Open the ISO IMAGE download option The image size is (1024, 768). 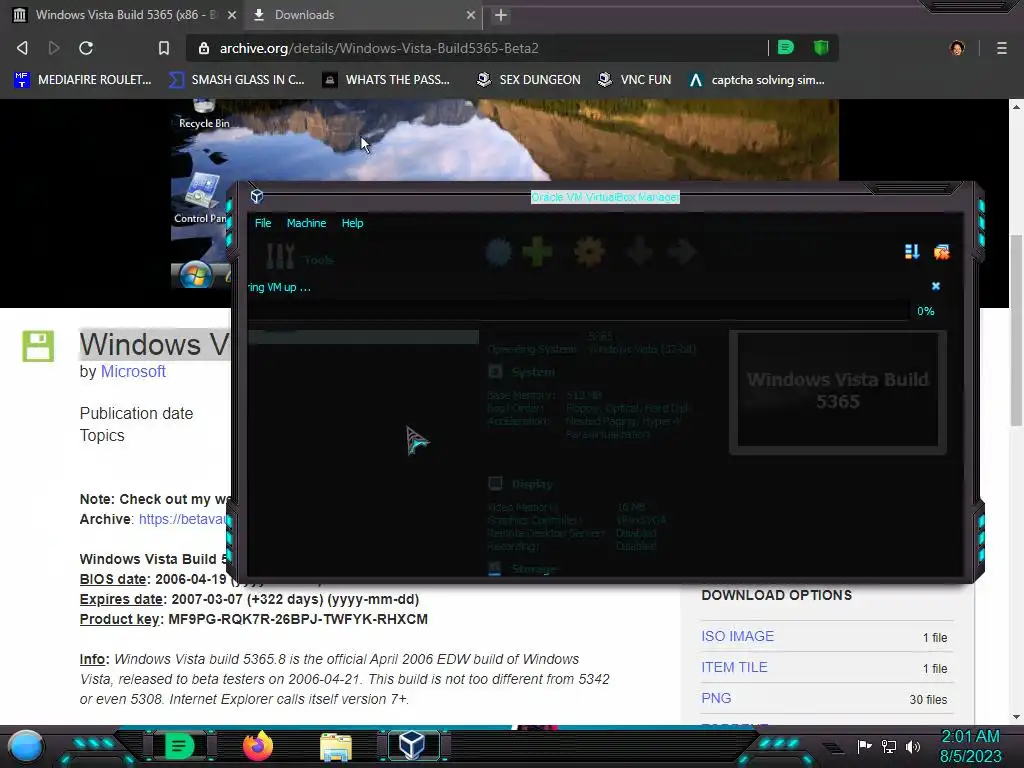(x=737, y=636)
